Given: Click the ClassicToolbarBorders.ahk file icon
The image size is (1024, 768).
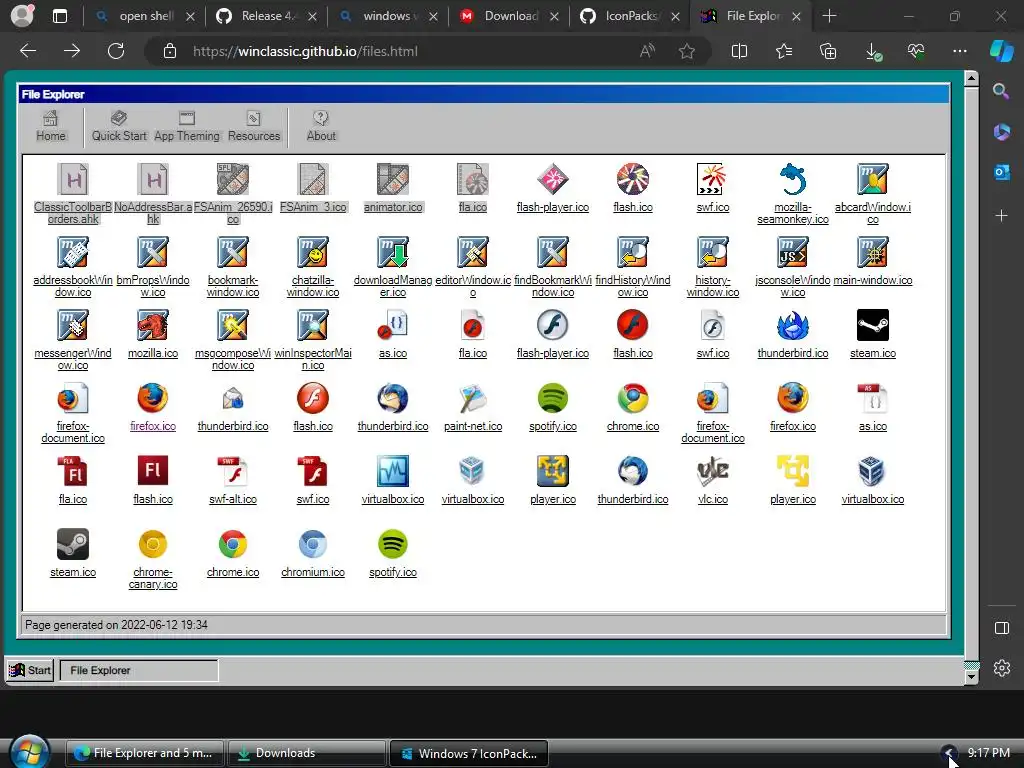Looking at the screenshot, I should point(72,179).
